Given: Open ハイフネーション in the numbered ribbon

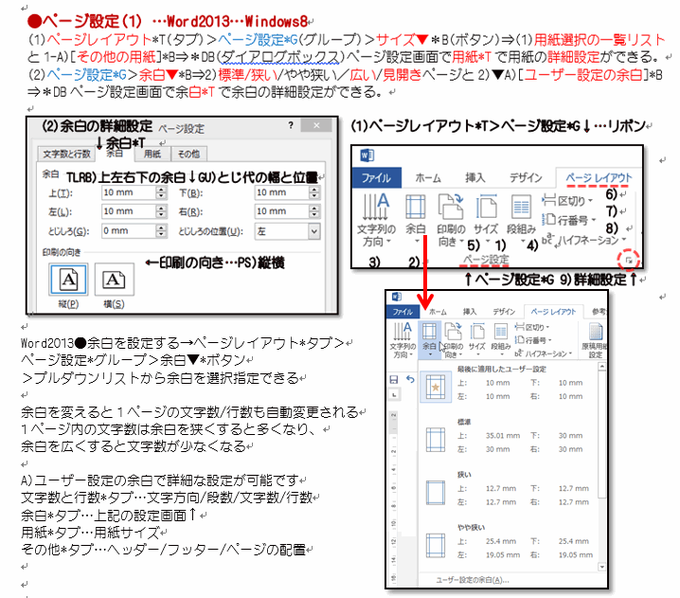Looking at the screenshot, I should tap(584, 240).
